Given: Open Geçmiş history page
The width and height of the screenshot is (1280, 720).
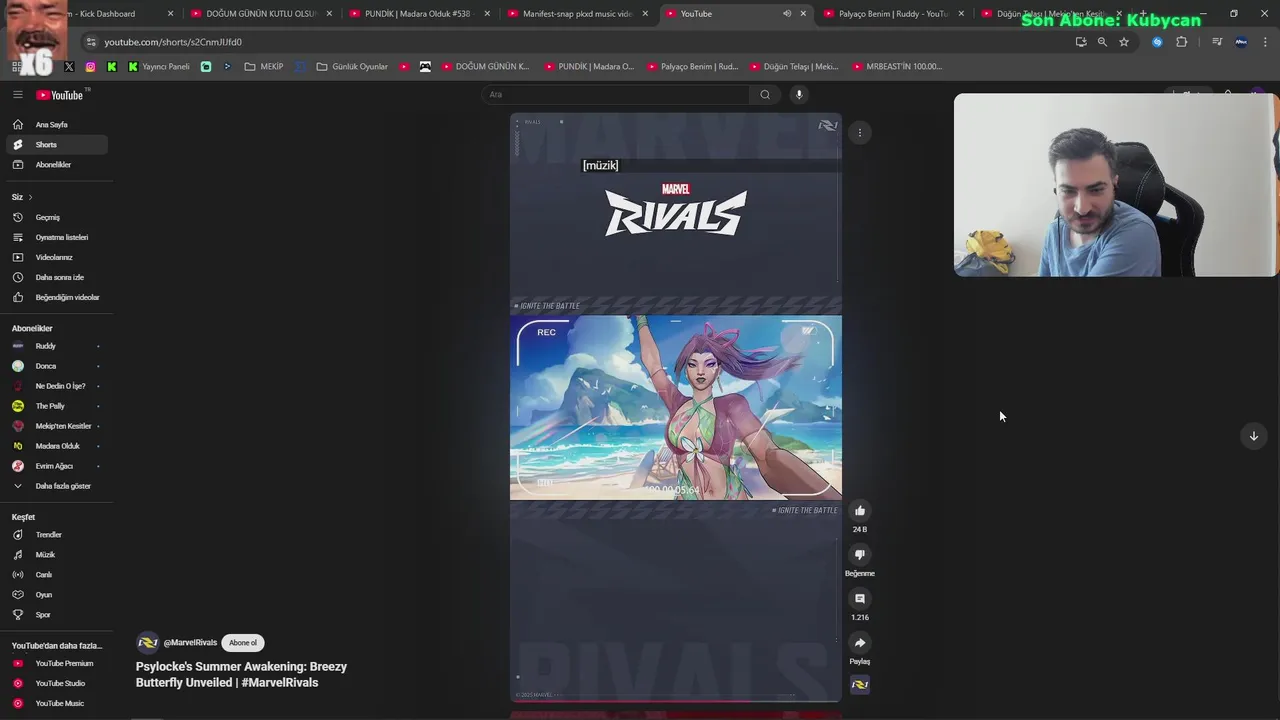Looking at the screenshot, I should (x=57, y=218).
